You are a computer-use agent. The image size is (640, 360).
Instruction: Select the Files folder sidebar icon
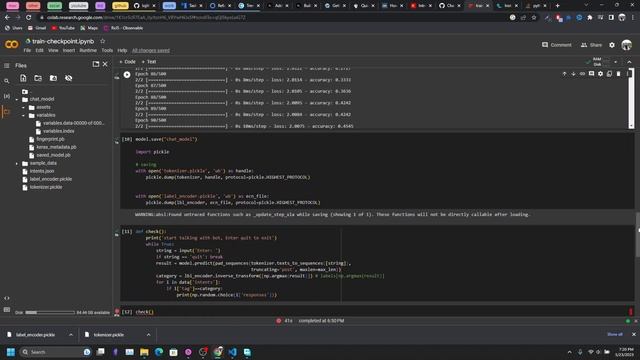(x=7, y=111)
